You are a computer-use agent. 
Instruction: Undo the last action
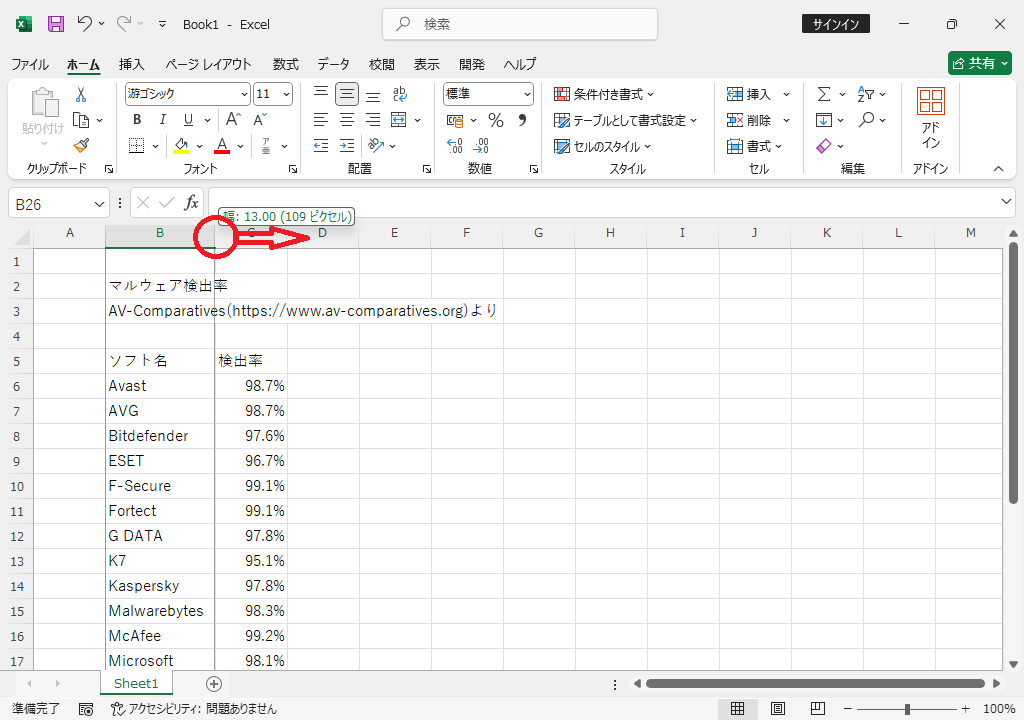[84, 24]
